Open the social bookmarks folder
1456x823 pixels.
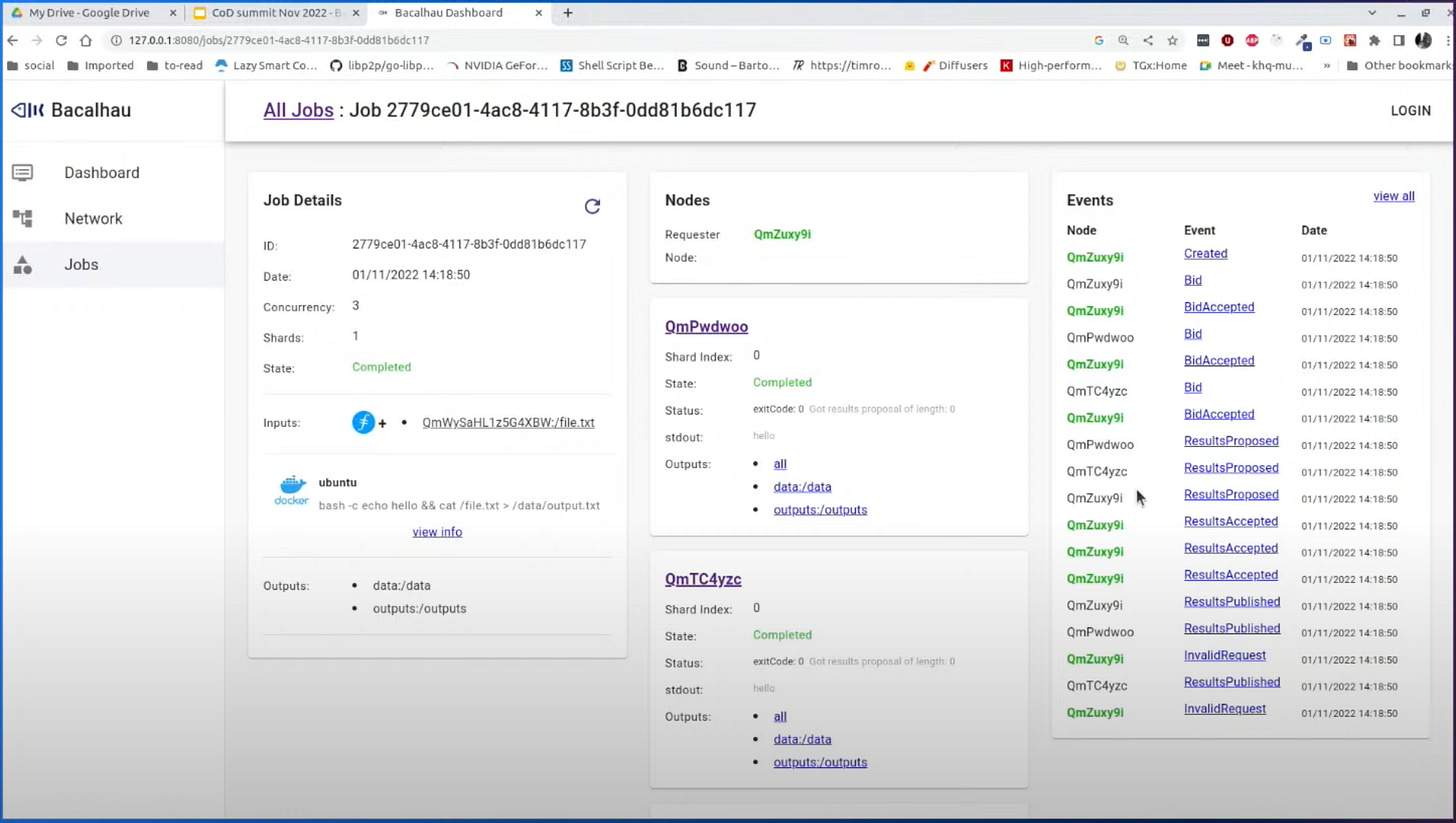(x=31, y=65)
